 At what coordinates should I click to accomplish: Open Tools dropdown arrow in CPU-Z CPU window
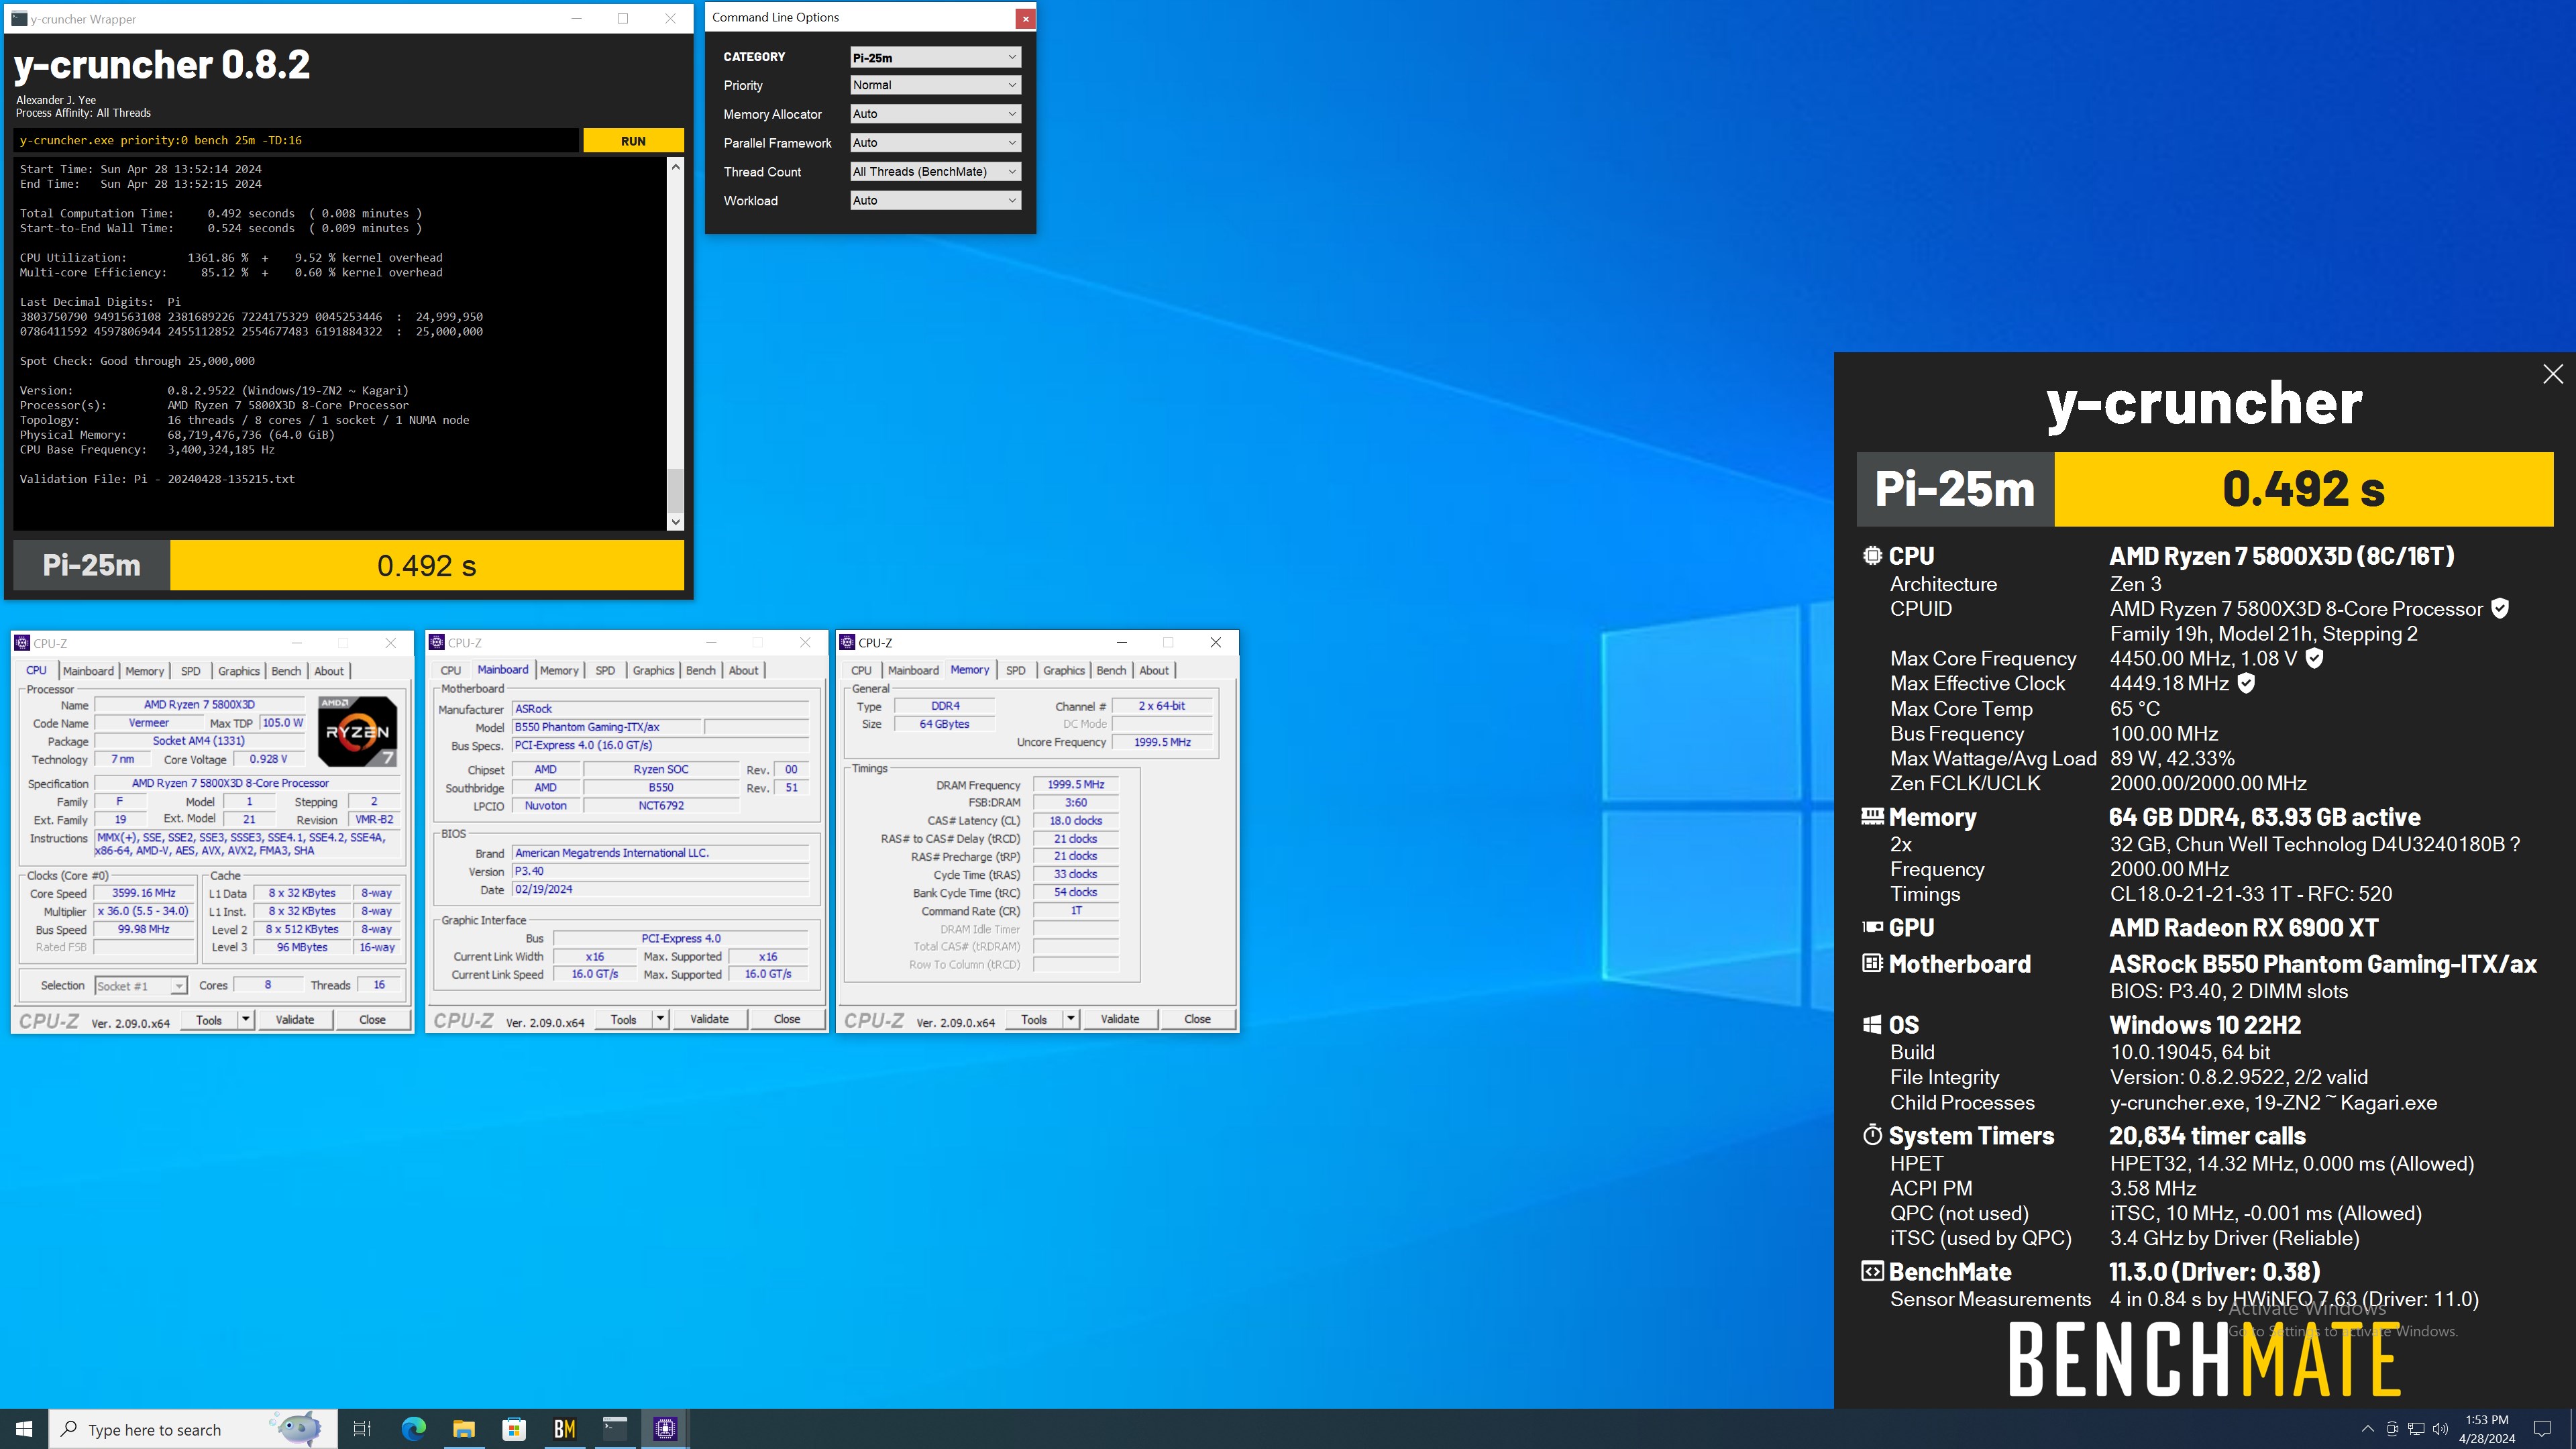[245, 1019]
